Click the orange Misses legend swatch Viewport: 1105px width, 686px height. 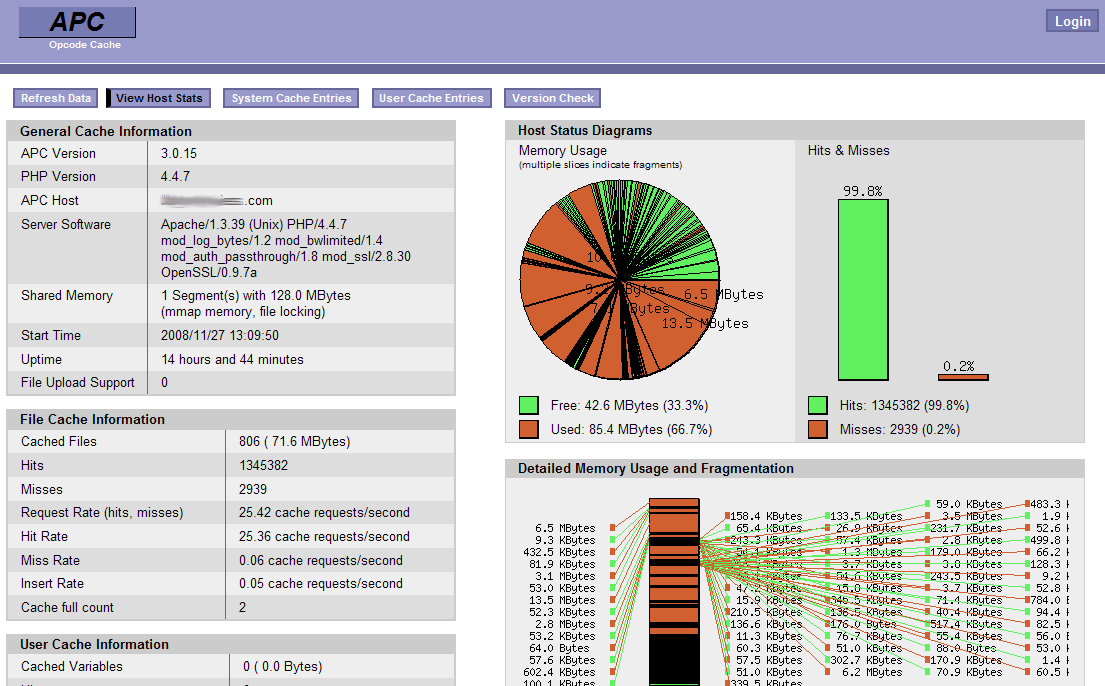point(817,429)
